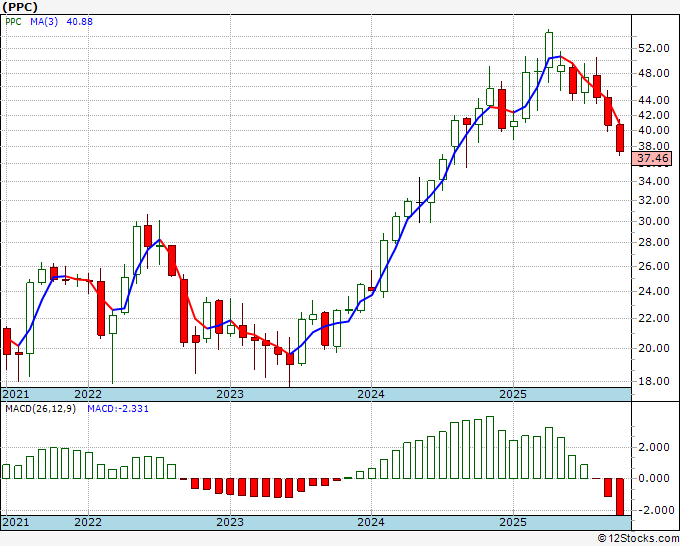Click the 26.00 price axis label
The width and height of the screenshot is (680, 546).
[653, 266]
